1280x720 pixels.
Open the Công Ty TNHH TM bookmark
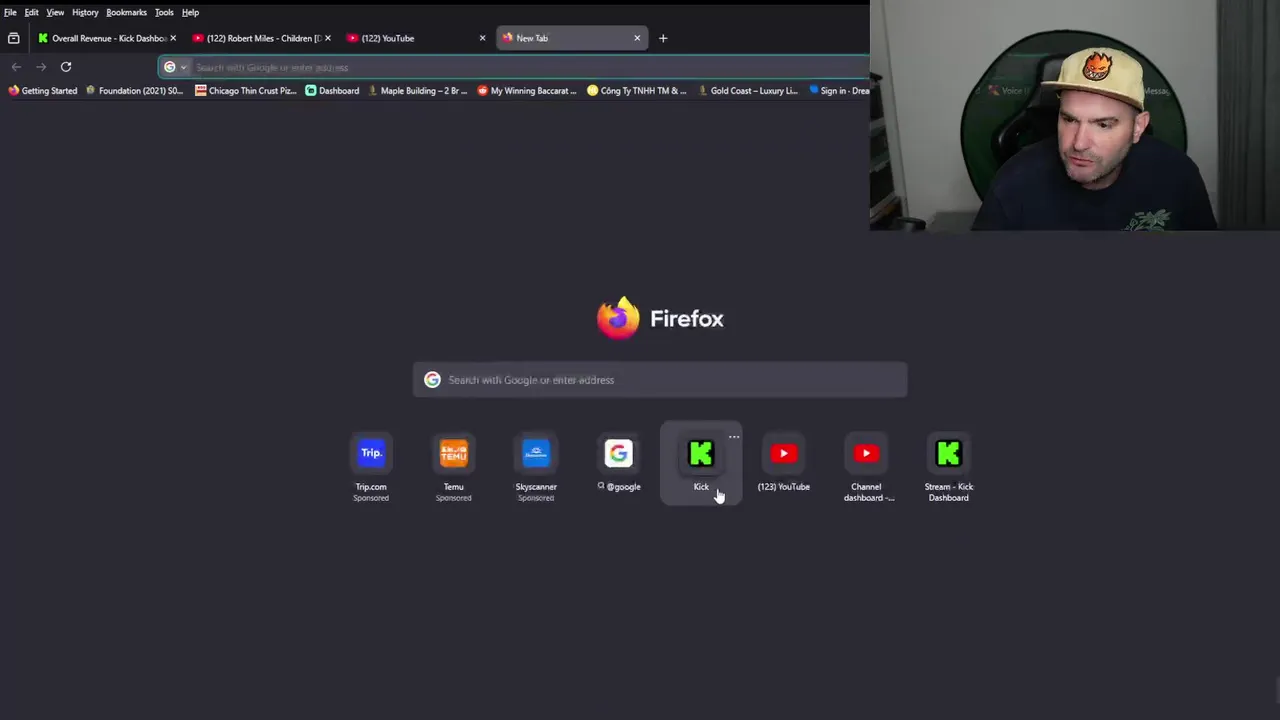[x=637, y=91]
